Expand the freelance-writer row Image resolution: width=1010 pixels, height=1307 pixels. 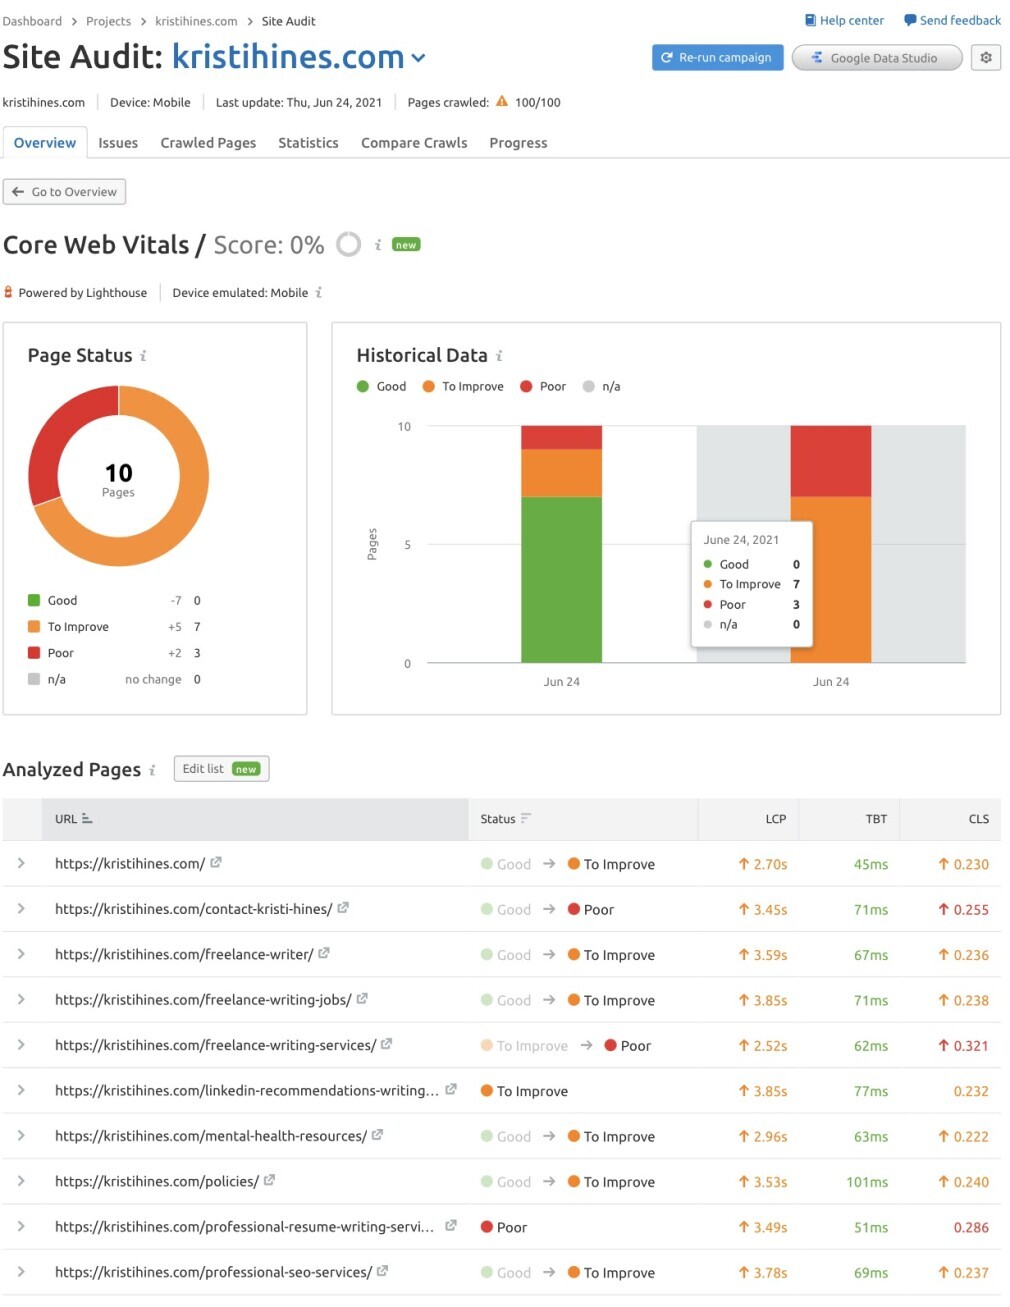point(21,954)
